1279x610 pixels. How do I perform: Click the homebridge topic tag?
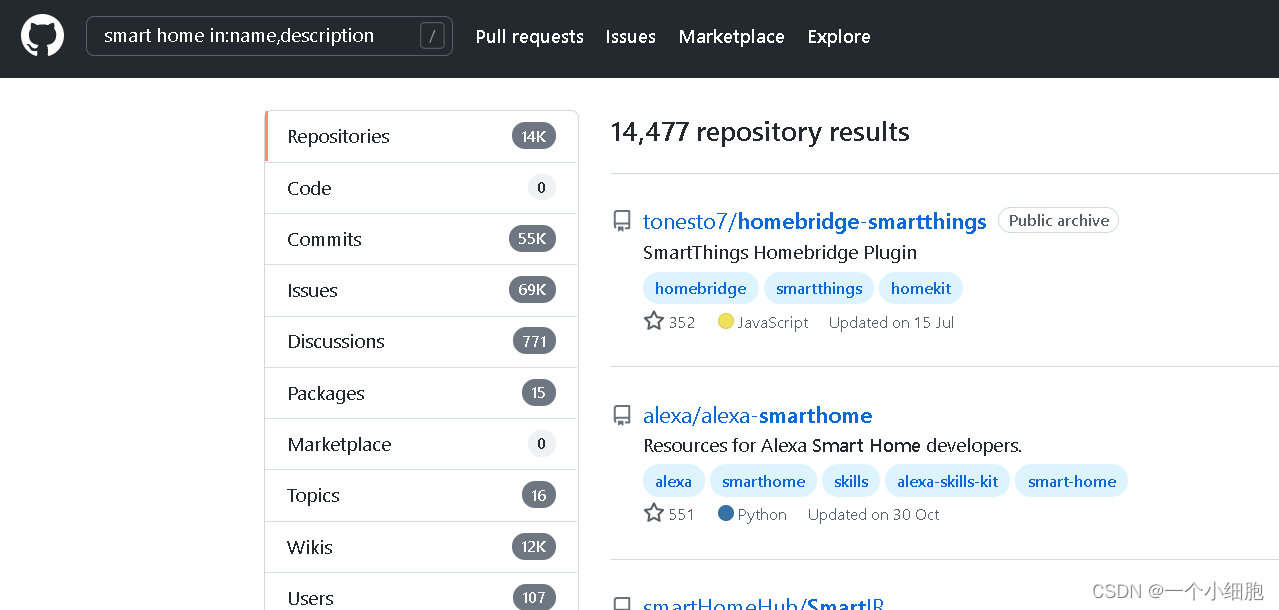[x=700, y=288]
